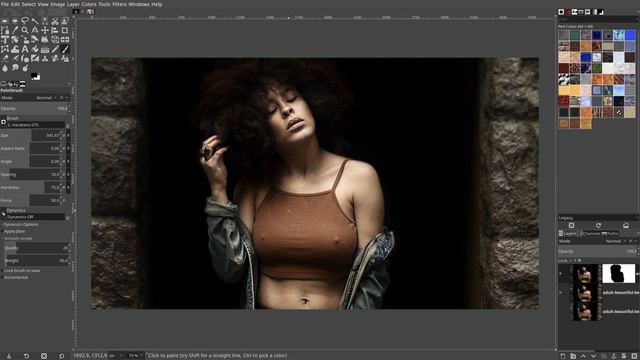The height and width of the screenshot is (360, 640).
Task: Click the new layer icon
Action: pyautogui.click(x=563, y=356)
